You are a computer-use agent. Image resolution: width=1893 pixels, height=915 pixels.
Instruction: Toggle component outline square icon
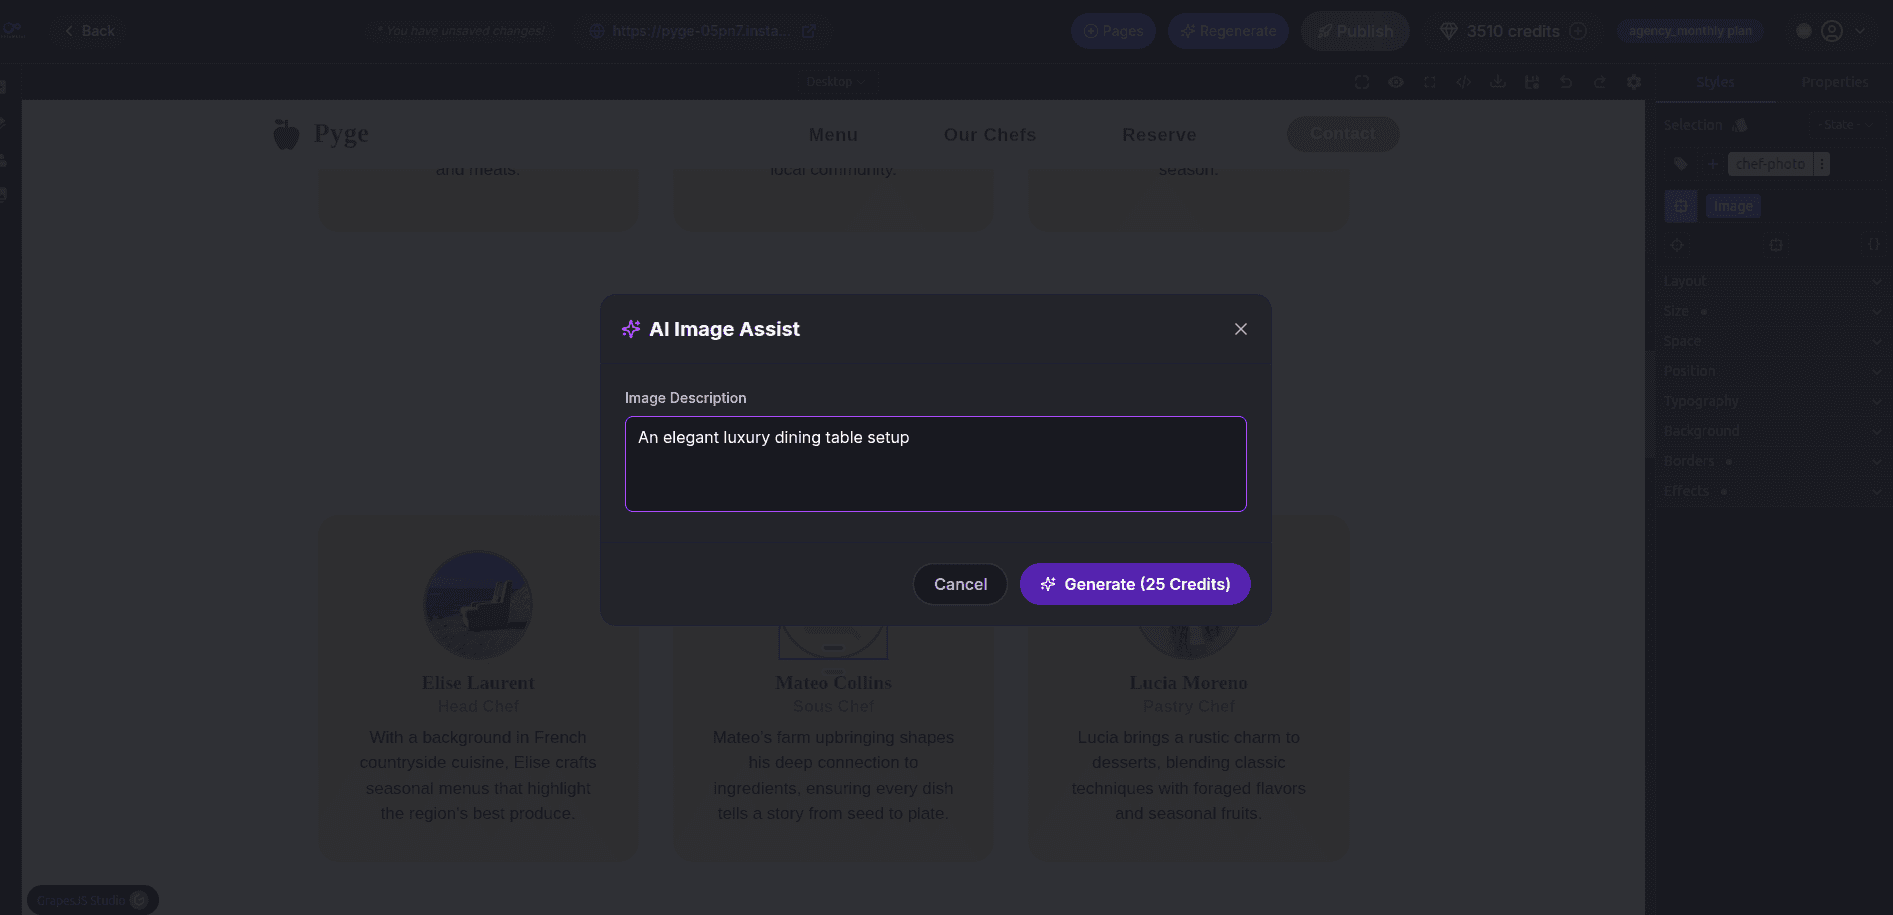(x=1362, y=82)
